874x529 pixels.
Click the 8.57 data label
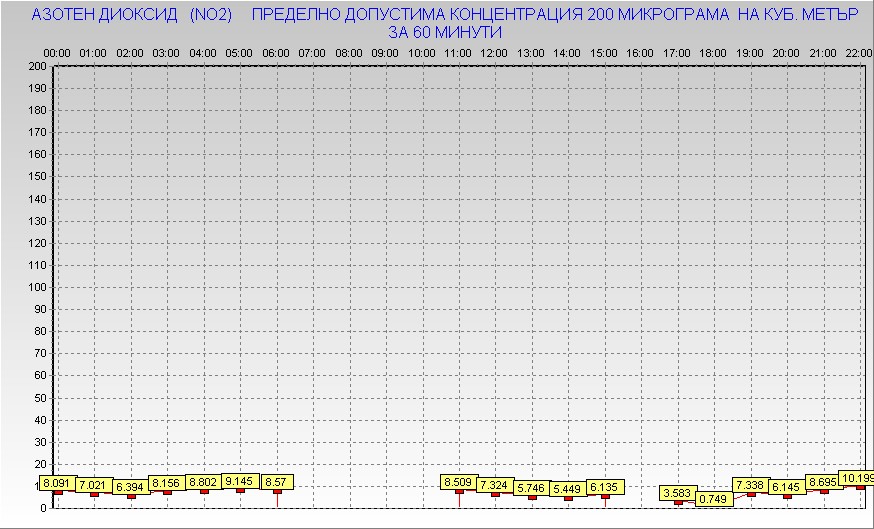click(x=277, y=482)
